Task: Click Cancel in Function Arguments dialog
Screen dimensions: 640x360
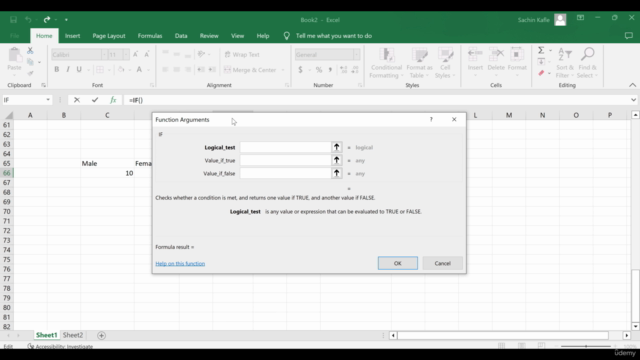Action: 442,263
